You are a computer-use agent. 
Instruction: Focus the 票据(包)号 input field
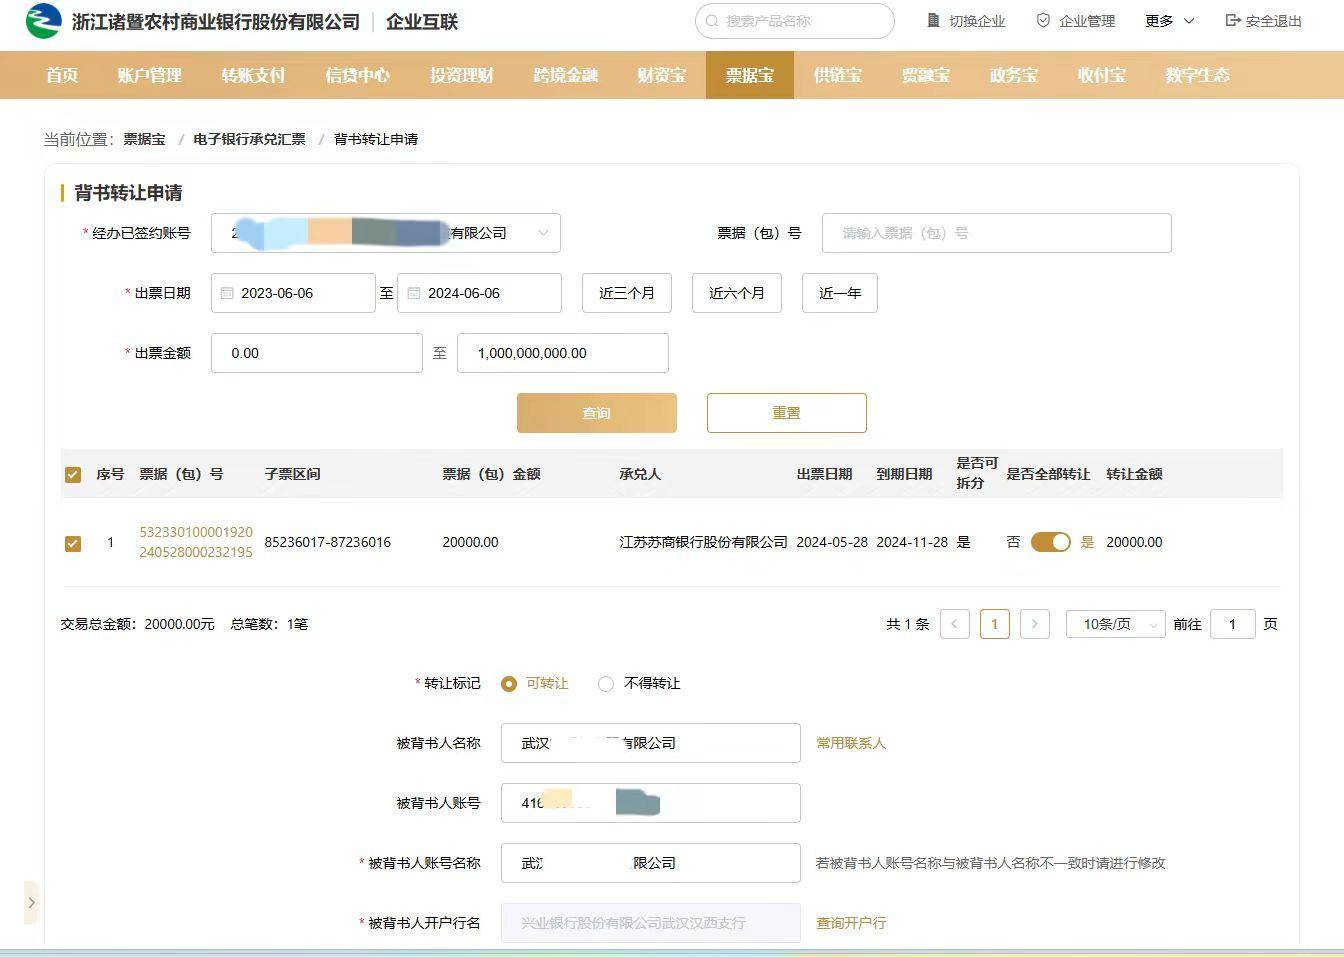pos(997,233)
